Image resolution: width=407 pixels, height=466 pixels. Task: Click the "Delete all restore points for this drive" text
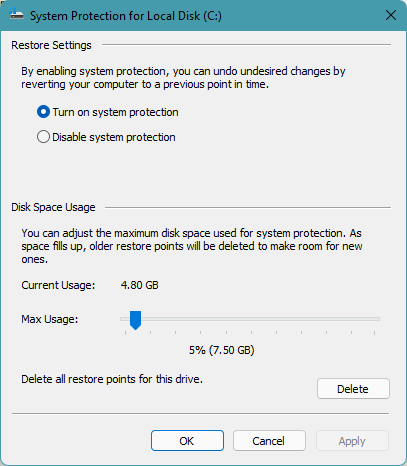click(112, 379)
